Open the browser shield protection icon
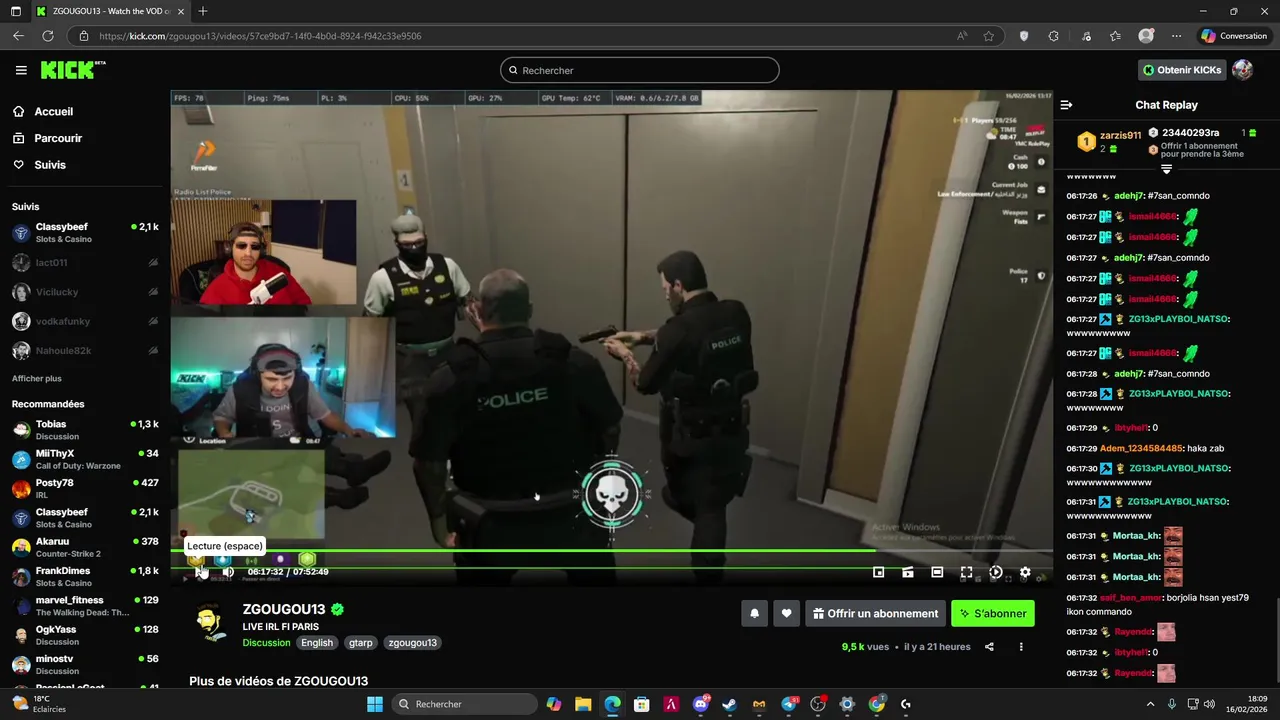The width and height of the screenshot is (1280, 720). click(1024, 36)
